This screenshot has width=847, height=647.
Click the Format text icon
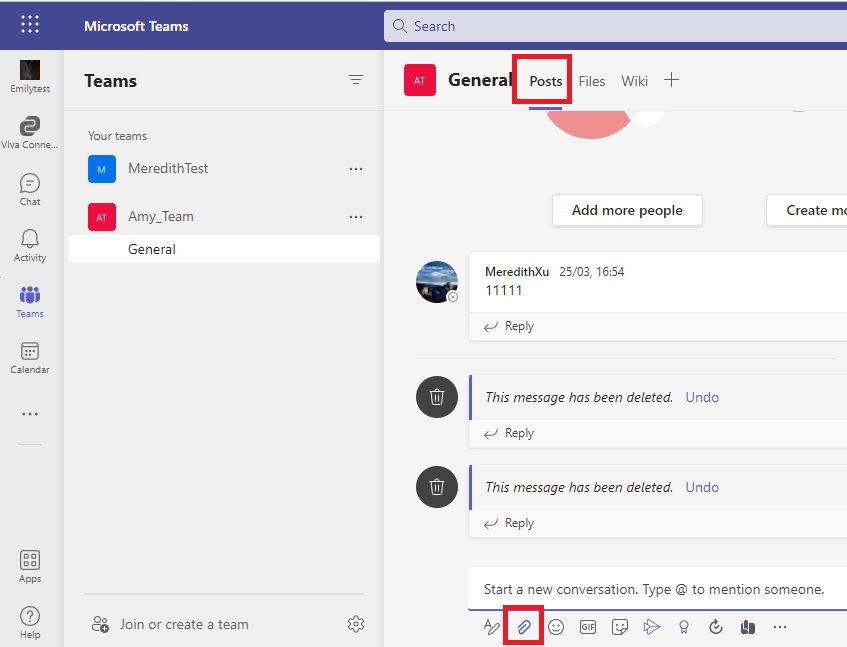tap(492, 627)
